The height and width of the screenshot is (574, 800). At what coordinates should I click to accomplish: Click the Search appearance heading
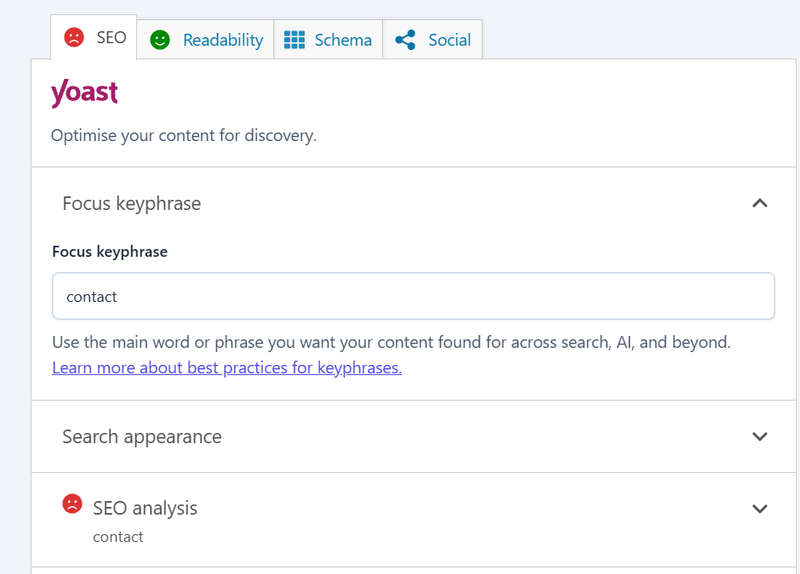click(x=142, y=437)
